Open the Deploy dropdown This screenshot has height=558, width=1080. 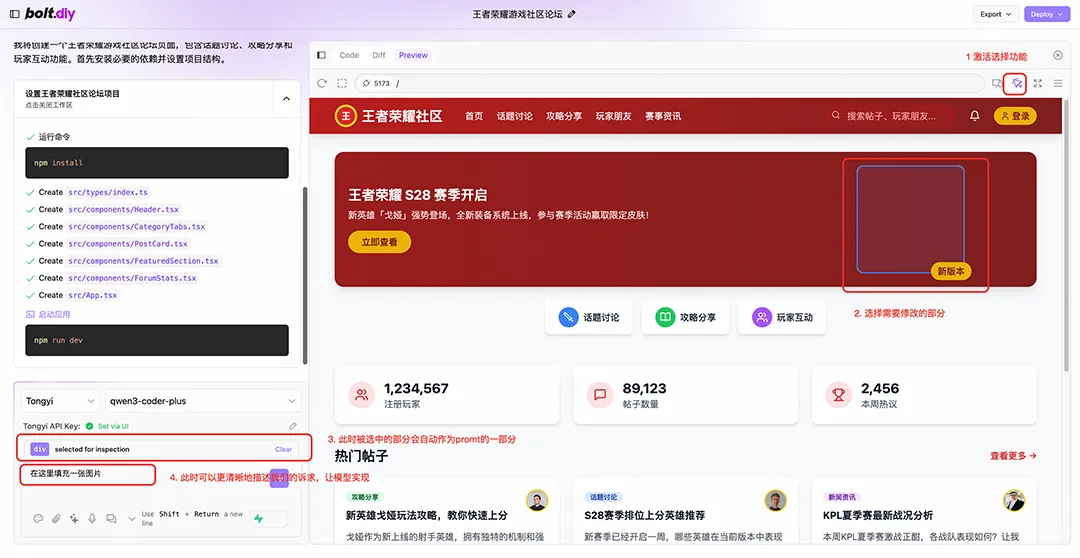[1046, 14]
